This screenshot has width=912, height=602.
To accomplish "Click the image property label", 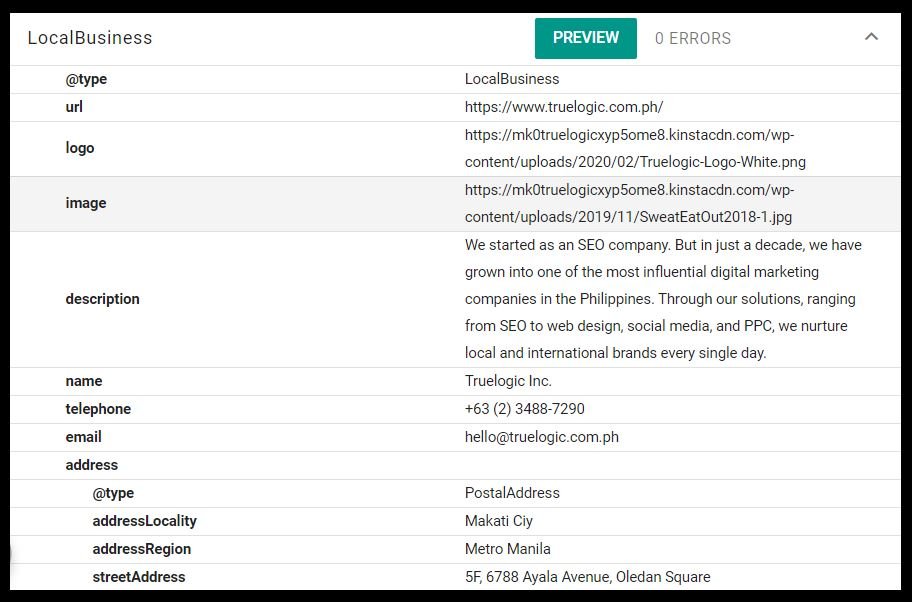I will click(x=86, y=204).
